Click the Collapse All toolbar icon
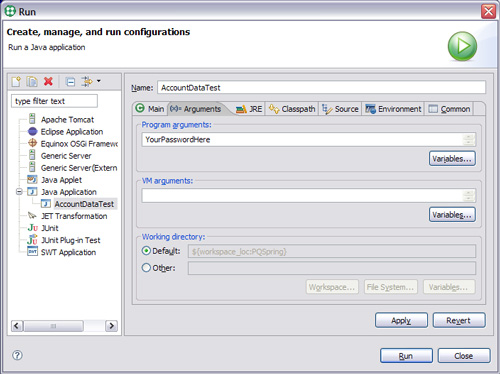500x374 pixels. coord(70,82)
